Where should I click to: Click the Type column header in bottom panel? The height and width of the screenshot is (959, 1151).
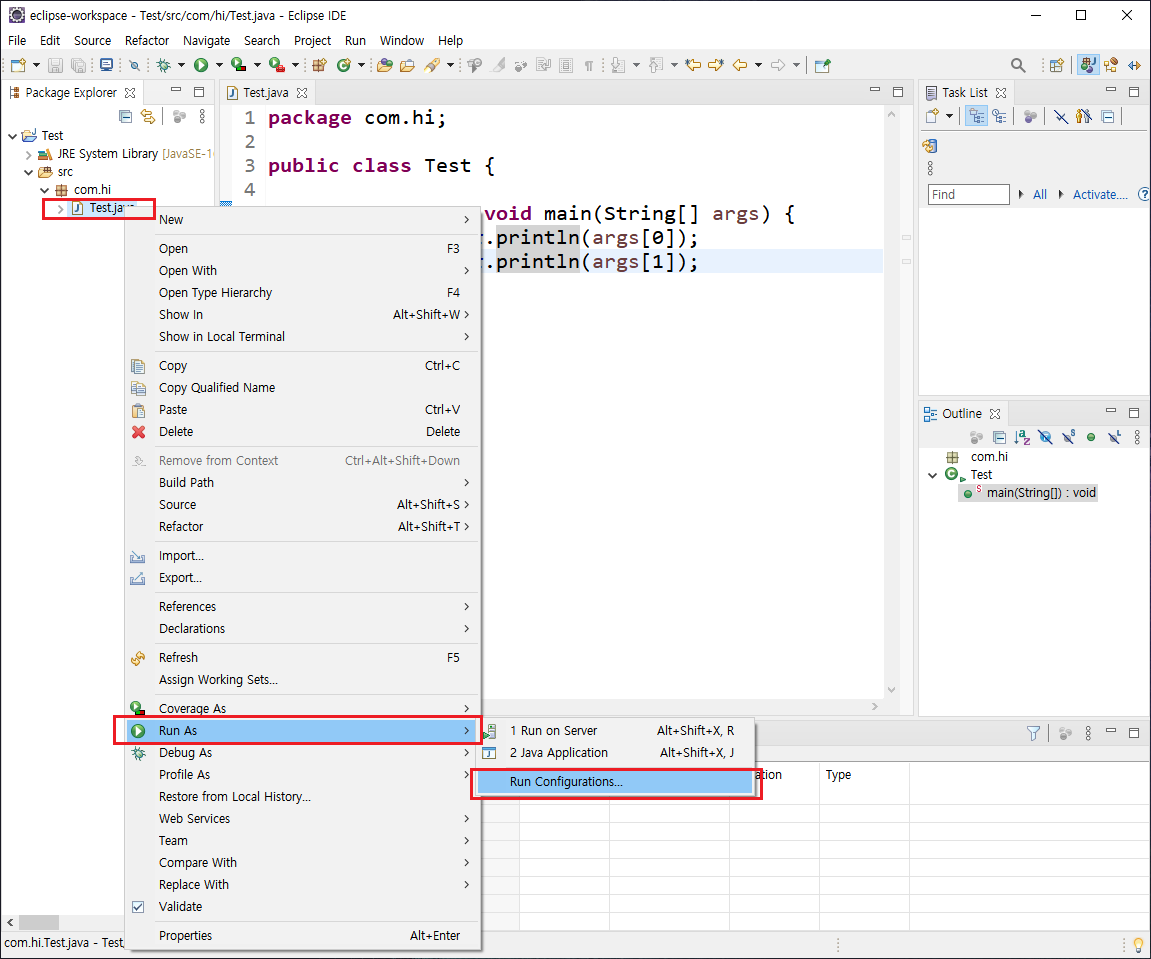click(864, 775)
